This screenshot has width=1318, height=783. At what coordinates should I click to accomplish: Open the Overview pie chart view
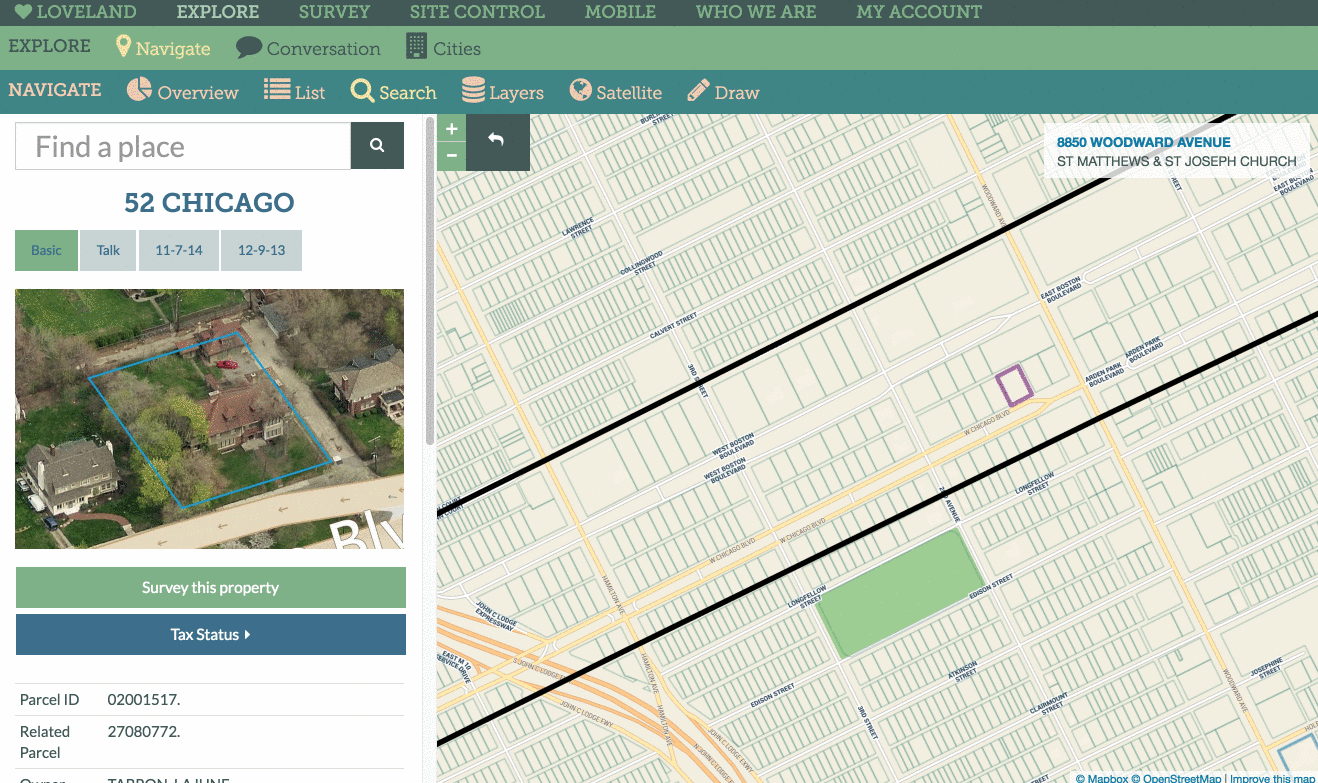coord(183,92)
